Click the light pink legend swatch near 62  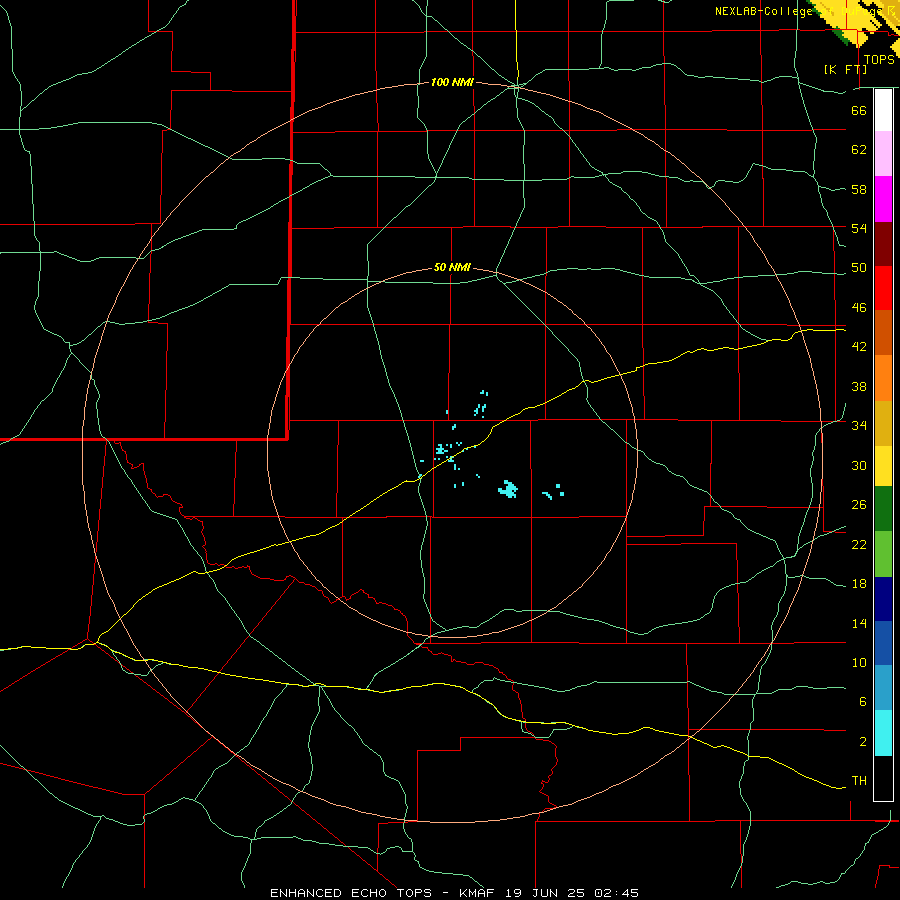point(883,153)
